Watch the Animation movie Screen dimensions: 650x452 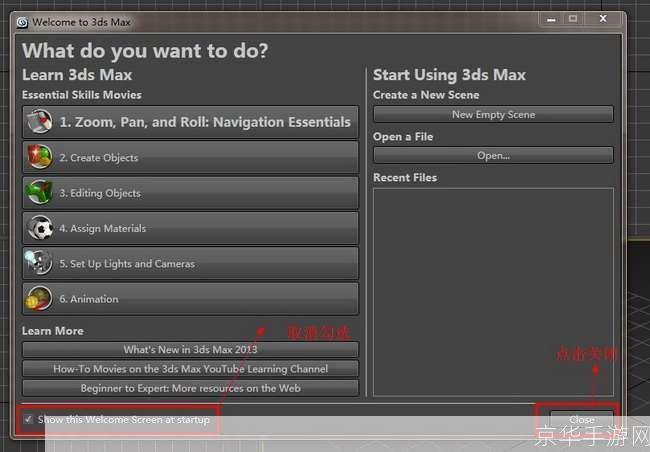point(190,299)
